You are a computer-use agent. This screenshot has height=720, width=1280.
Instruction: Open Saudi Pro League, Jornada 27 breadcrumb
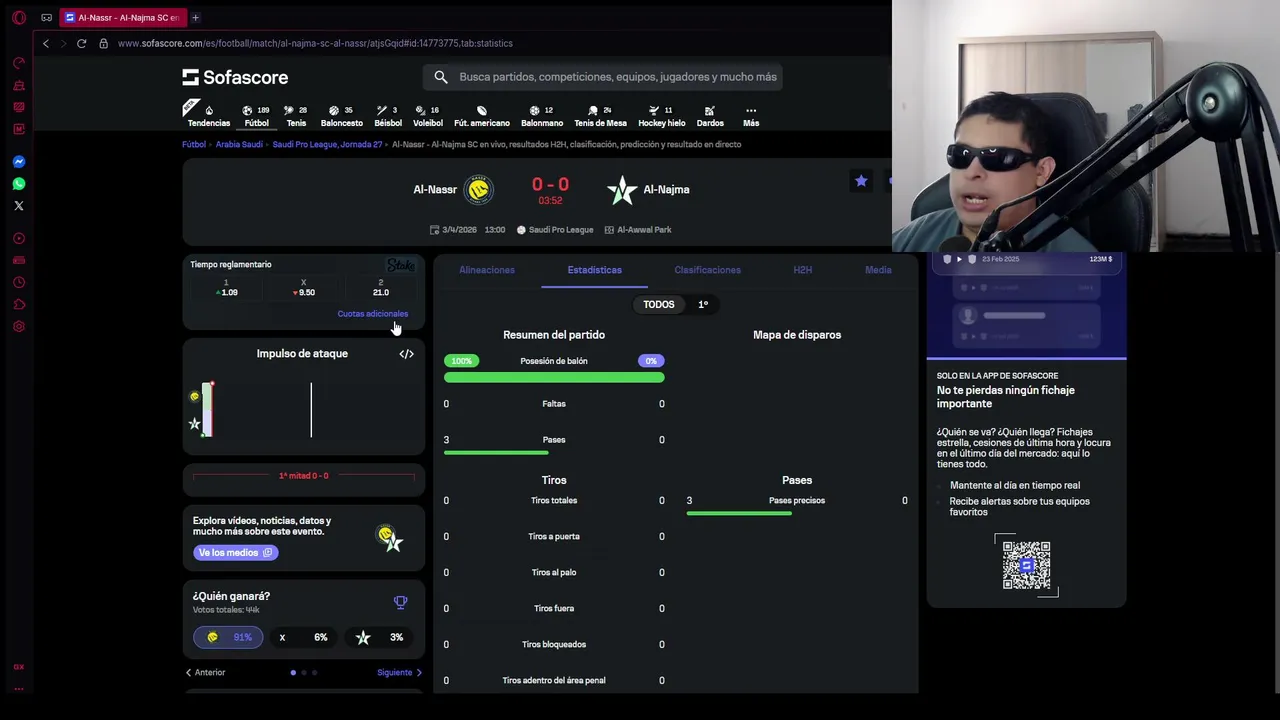(x=327, y=144)
